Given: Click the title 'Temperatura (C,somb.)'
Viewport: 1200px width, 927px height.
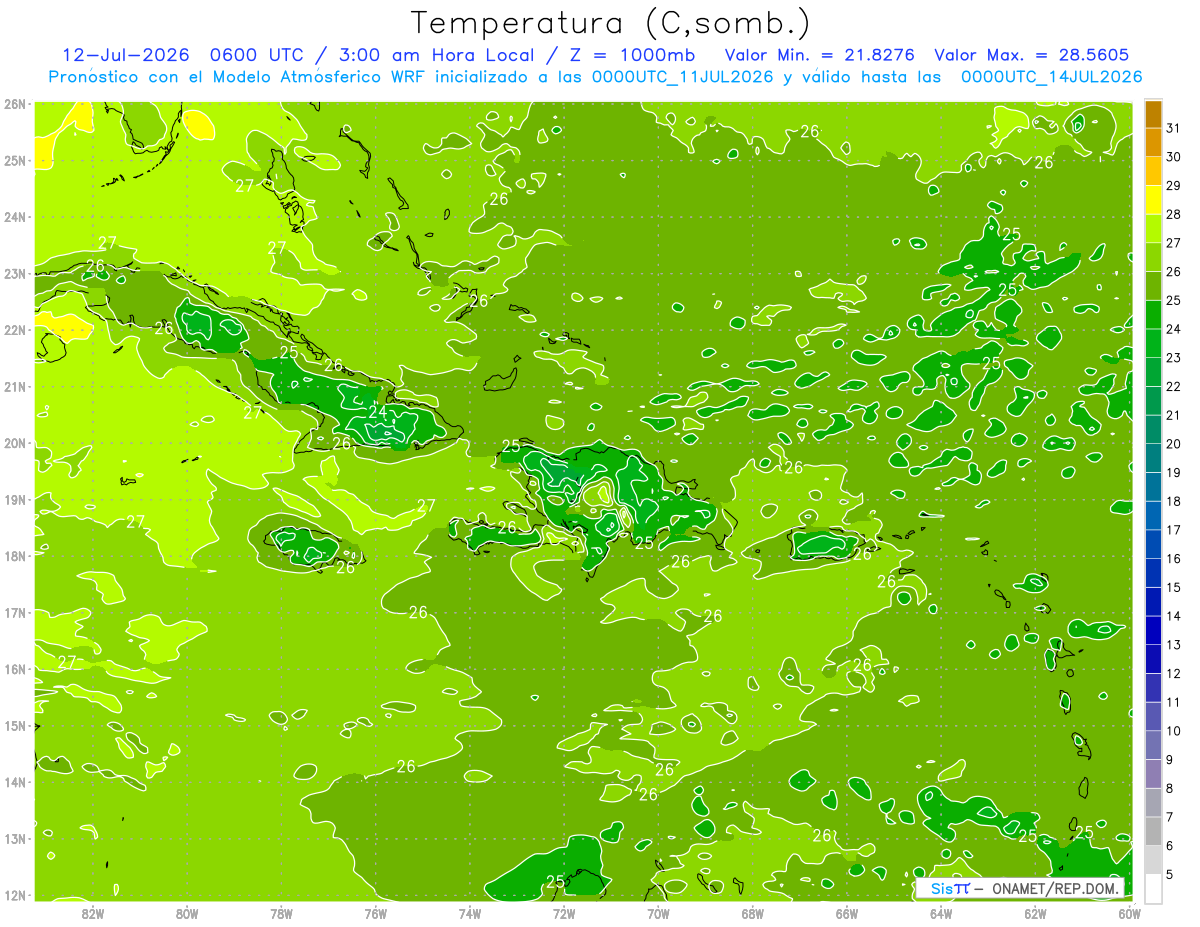Looking at the screenshot, I should click(x=611, y=23).
